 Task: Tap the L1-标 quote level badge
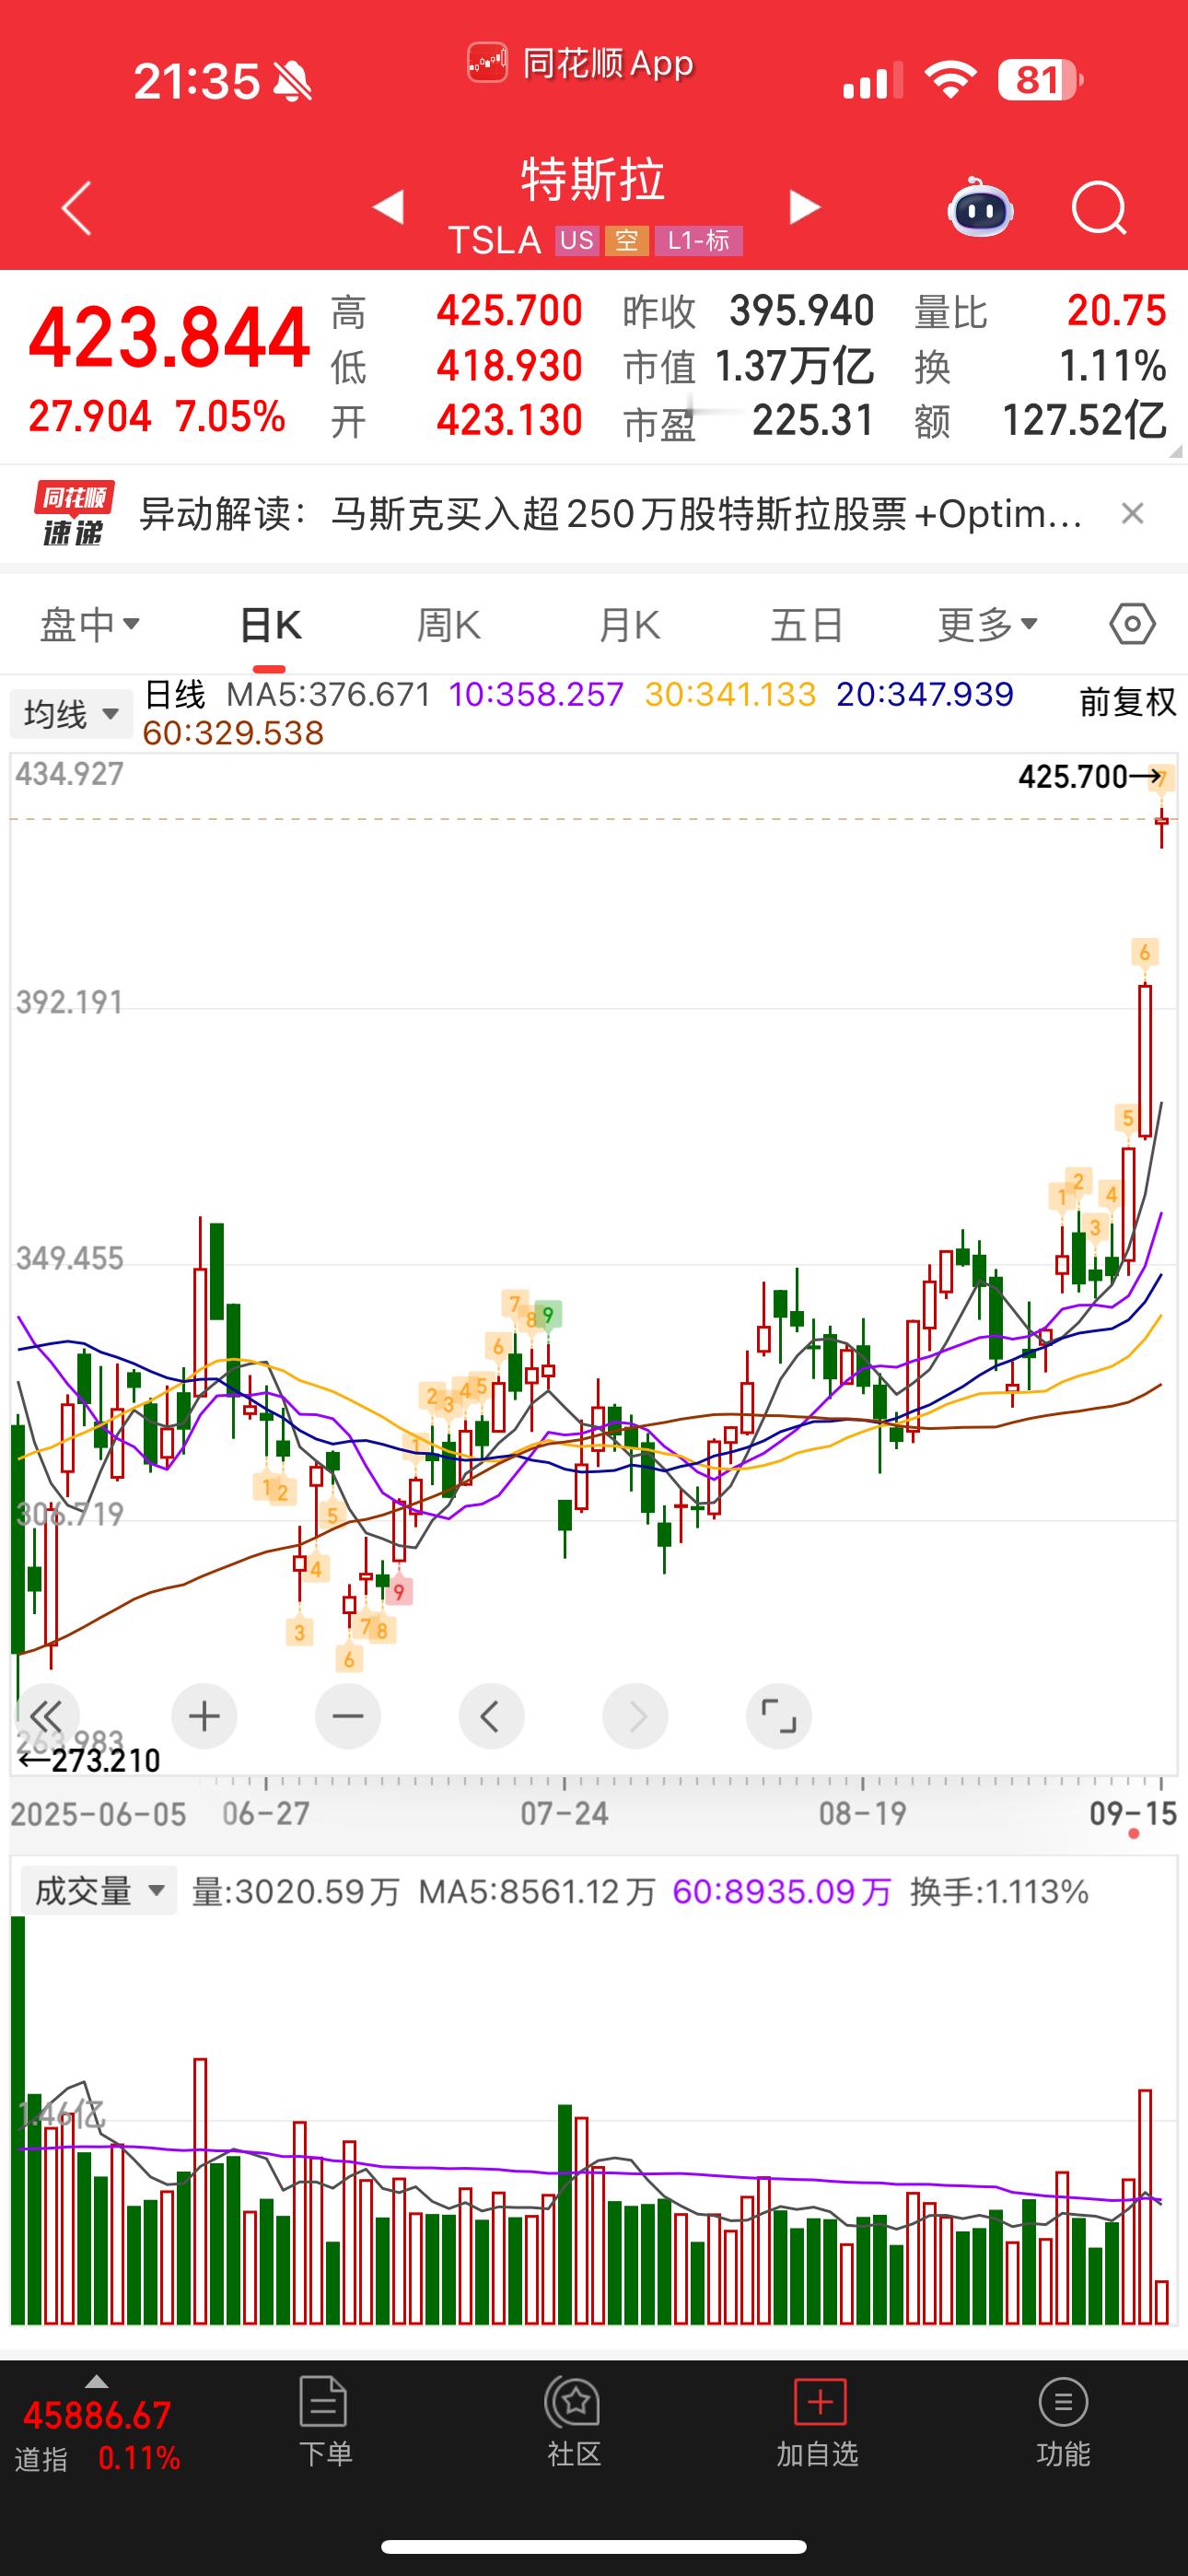(698, 241)
